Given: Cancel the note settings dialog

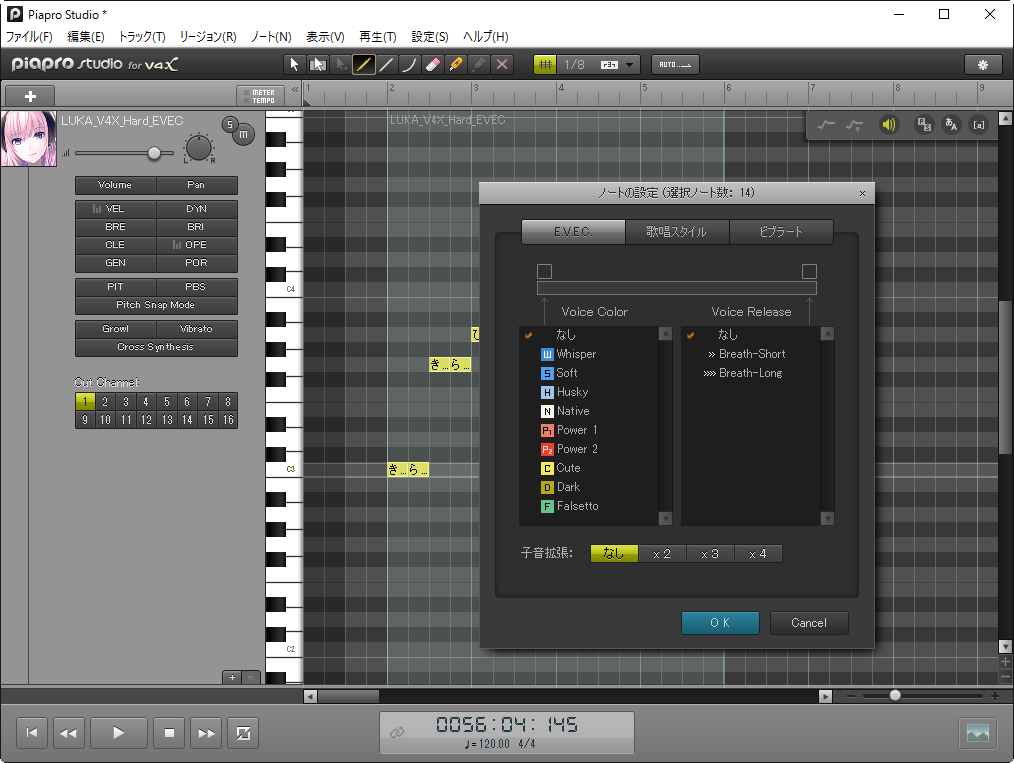Looking at the screenshot, I should [x=809, y=623].
